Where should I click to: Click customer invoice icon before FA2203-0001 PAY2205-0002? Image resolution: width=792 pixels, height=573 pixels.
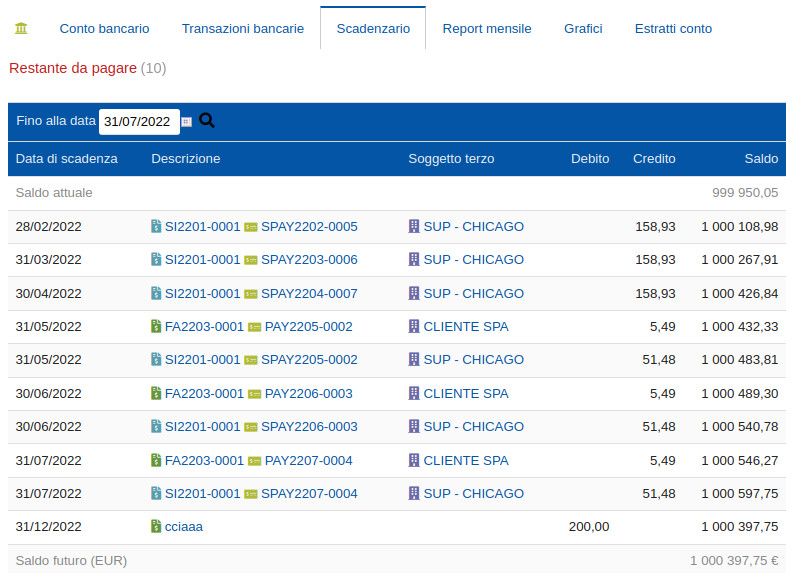coord(156,327)
